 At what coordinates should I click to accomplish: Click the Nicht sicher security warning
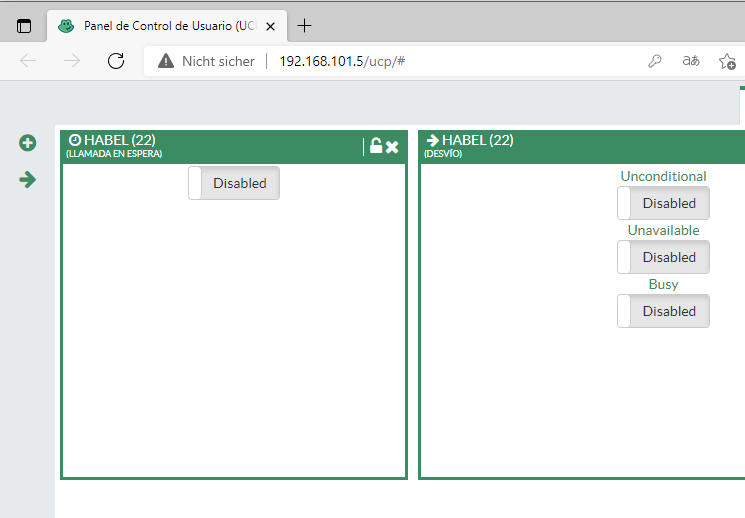tap(206, 61)
